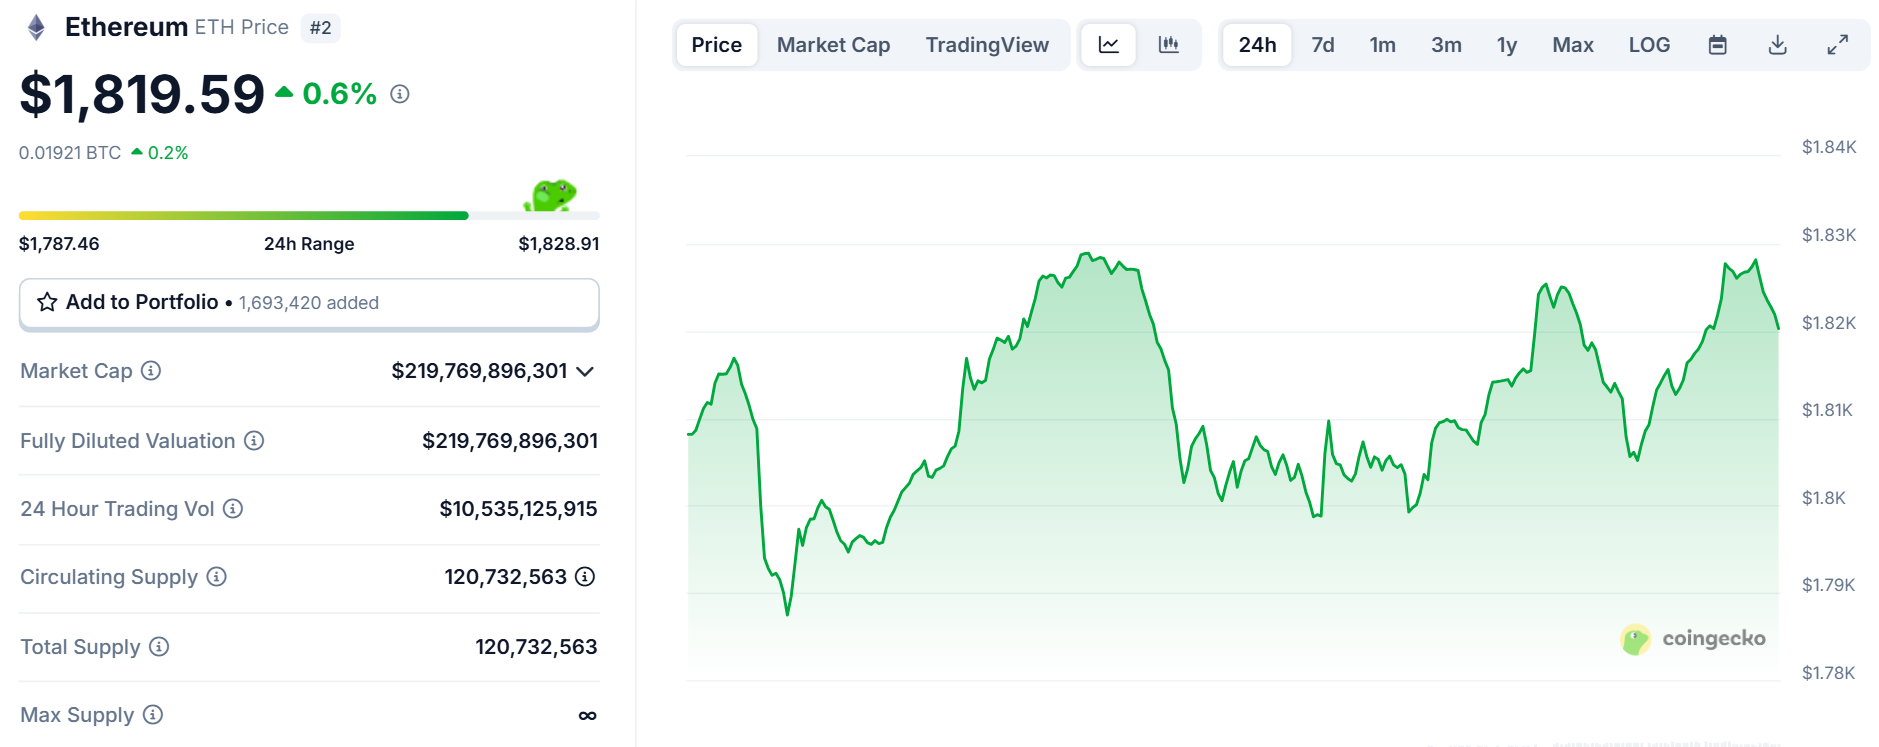This screenshot has height=747, width=1879.
Task: Show Total Supply info icon
Action: tap(159, 647)
